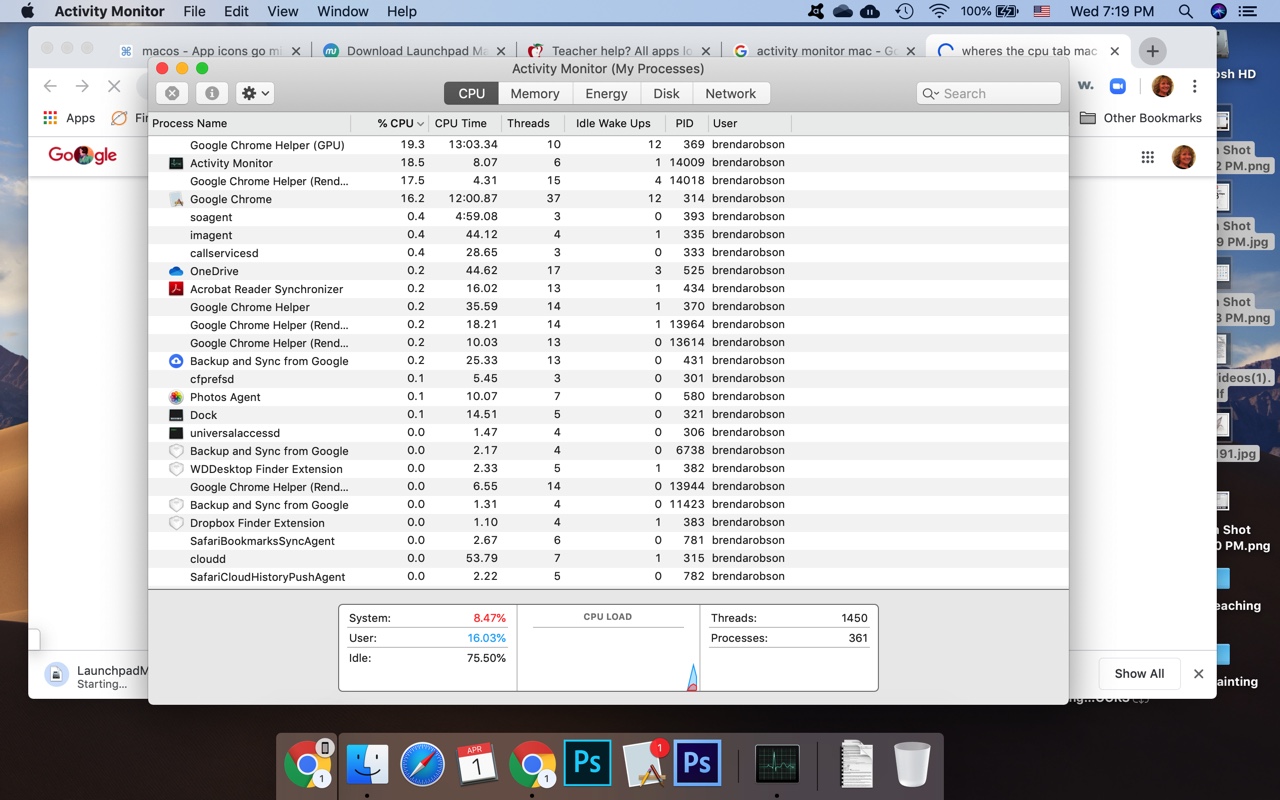Select the WDDesktop Finder Extension icon
Viewport: 1280px width, 800px height.
[x=176, y=469]
